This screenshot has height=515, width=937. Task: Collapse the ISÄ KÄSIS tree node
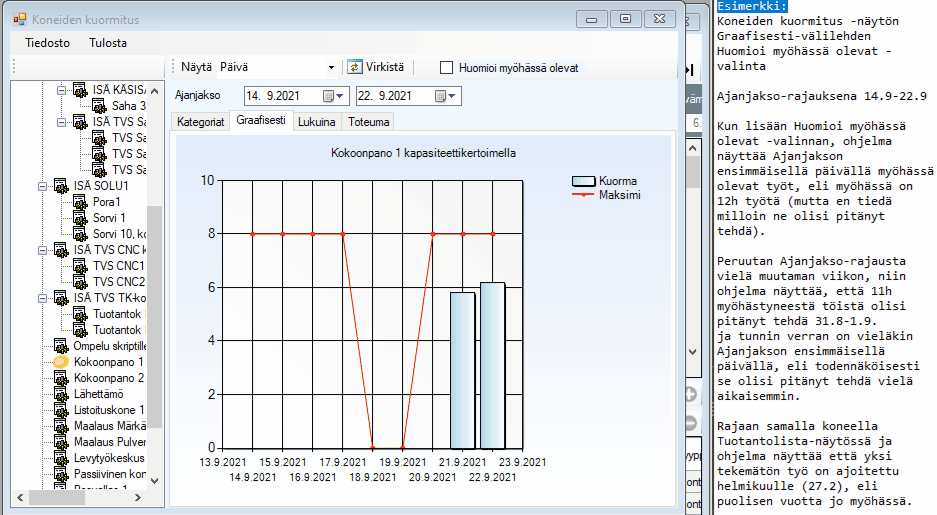coord(61,91)
